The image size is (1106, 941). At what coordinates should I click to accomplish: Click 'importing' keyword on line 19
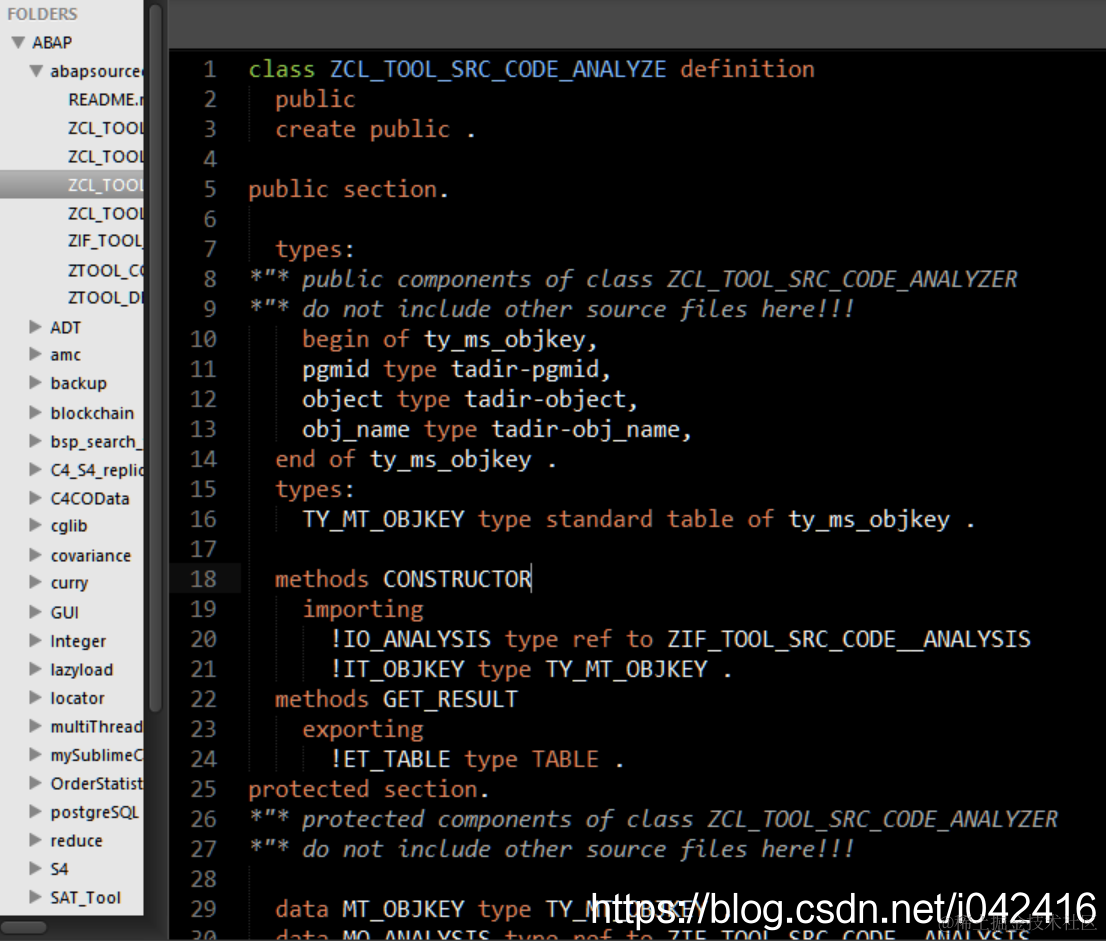pyautogui.click(x=363, y=609)
